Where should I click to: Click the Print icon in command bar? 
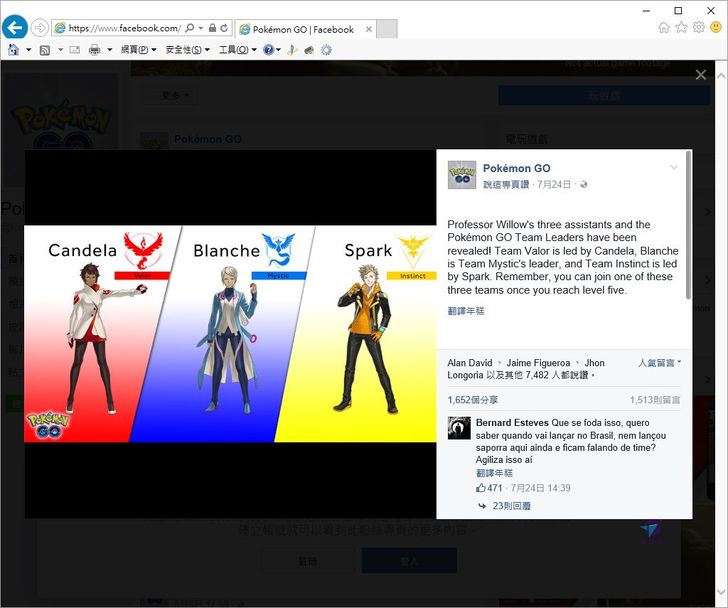tap(94, 50)
